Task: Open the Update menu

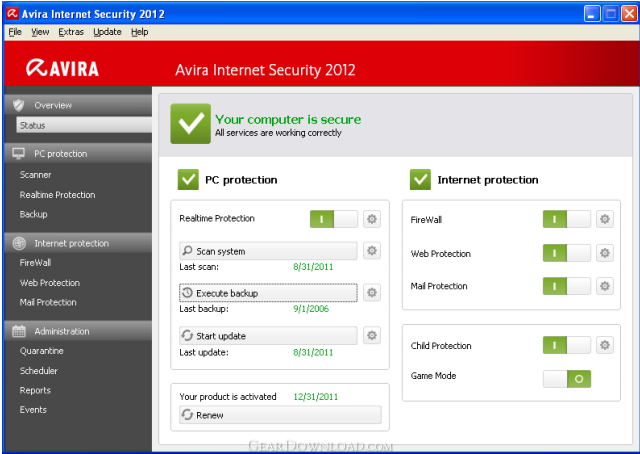Action: pos(107,32)
